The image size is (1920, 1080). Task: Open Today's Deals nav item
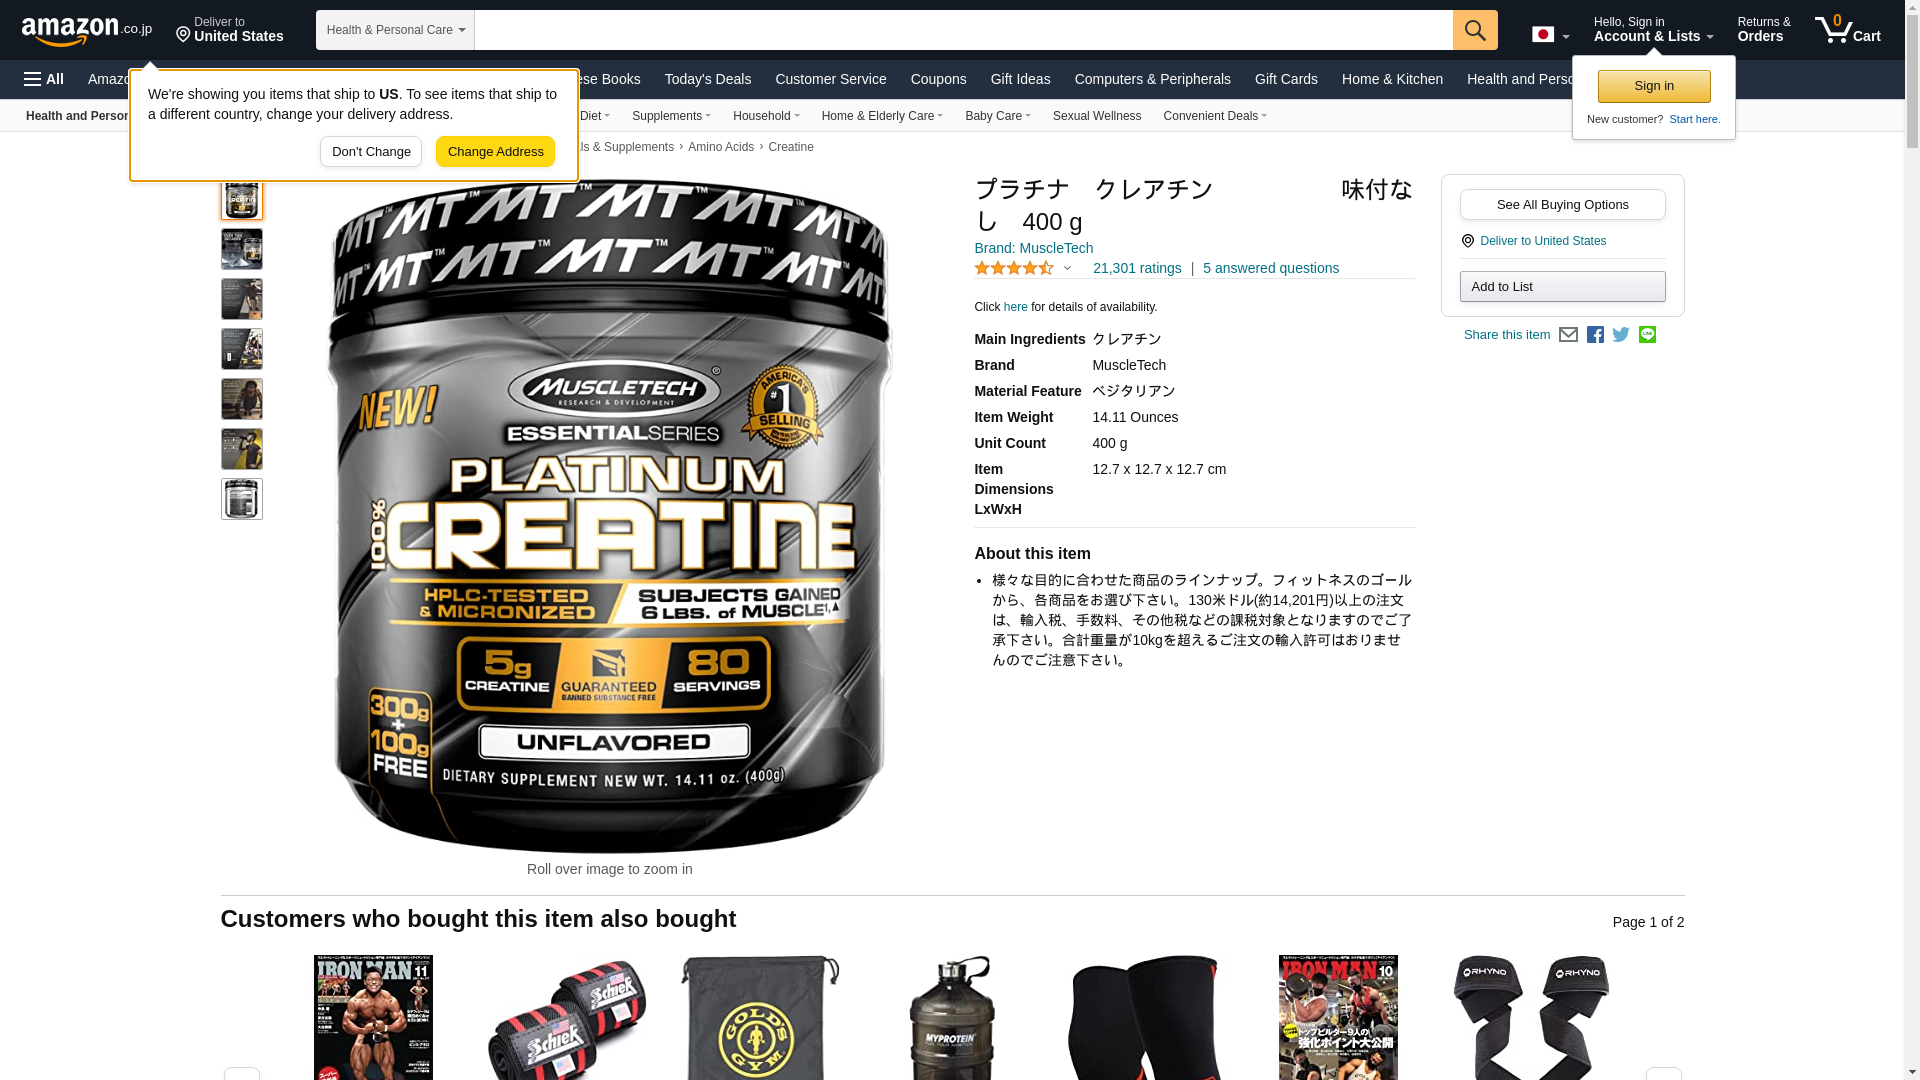(x=708, y=79)
